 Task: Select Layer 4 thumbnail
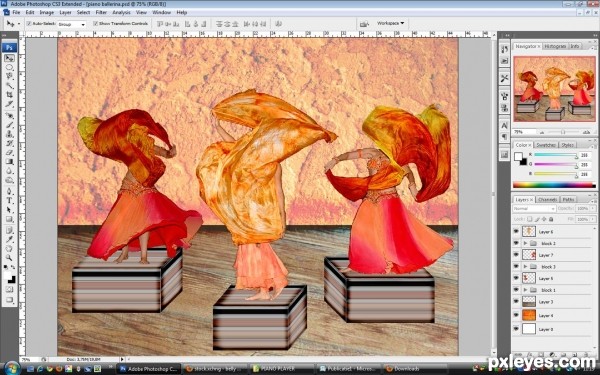point(529,315)
